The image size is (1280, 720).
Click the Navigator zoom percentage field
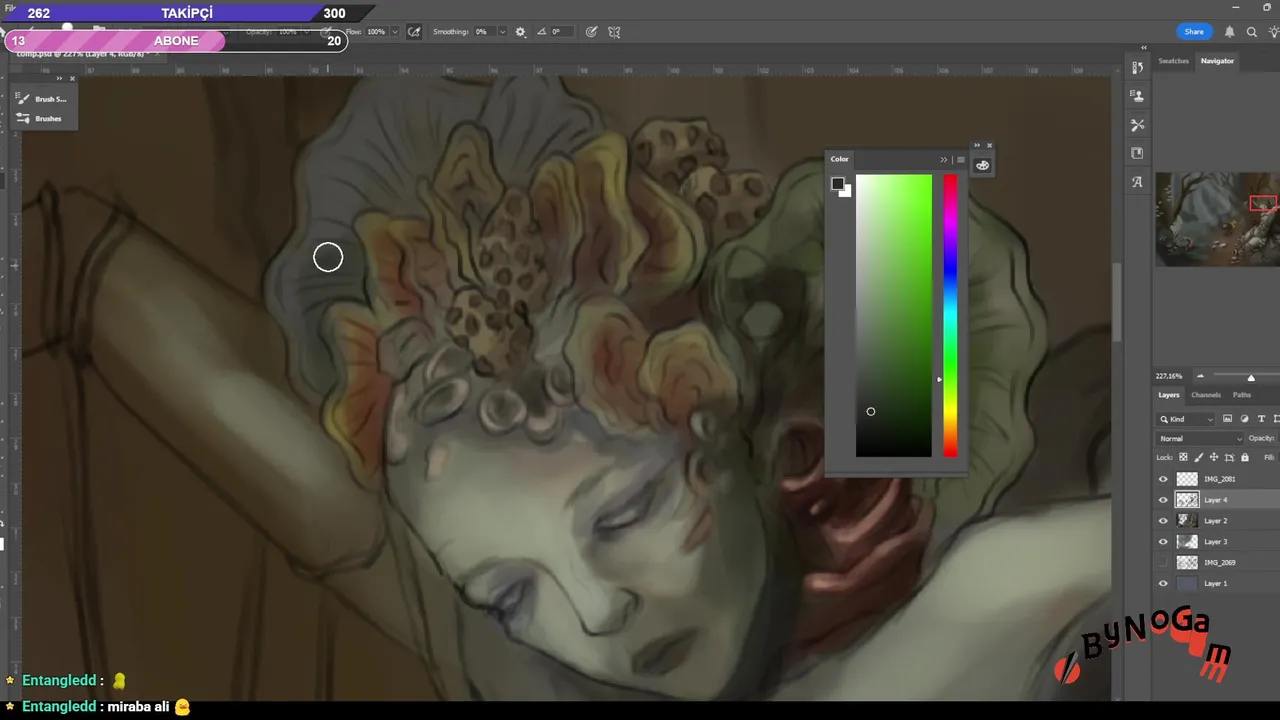click(x=1168, y=376)
